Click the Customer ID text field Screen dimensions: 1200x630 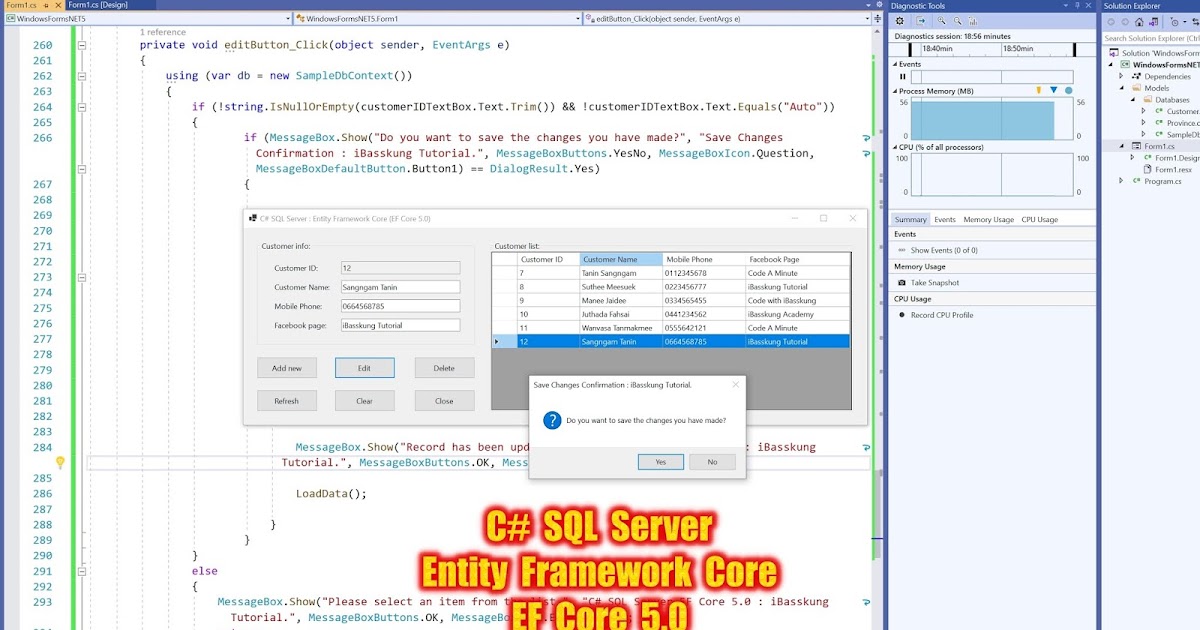(x=400, y=267)
